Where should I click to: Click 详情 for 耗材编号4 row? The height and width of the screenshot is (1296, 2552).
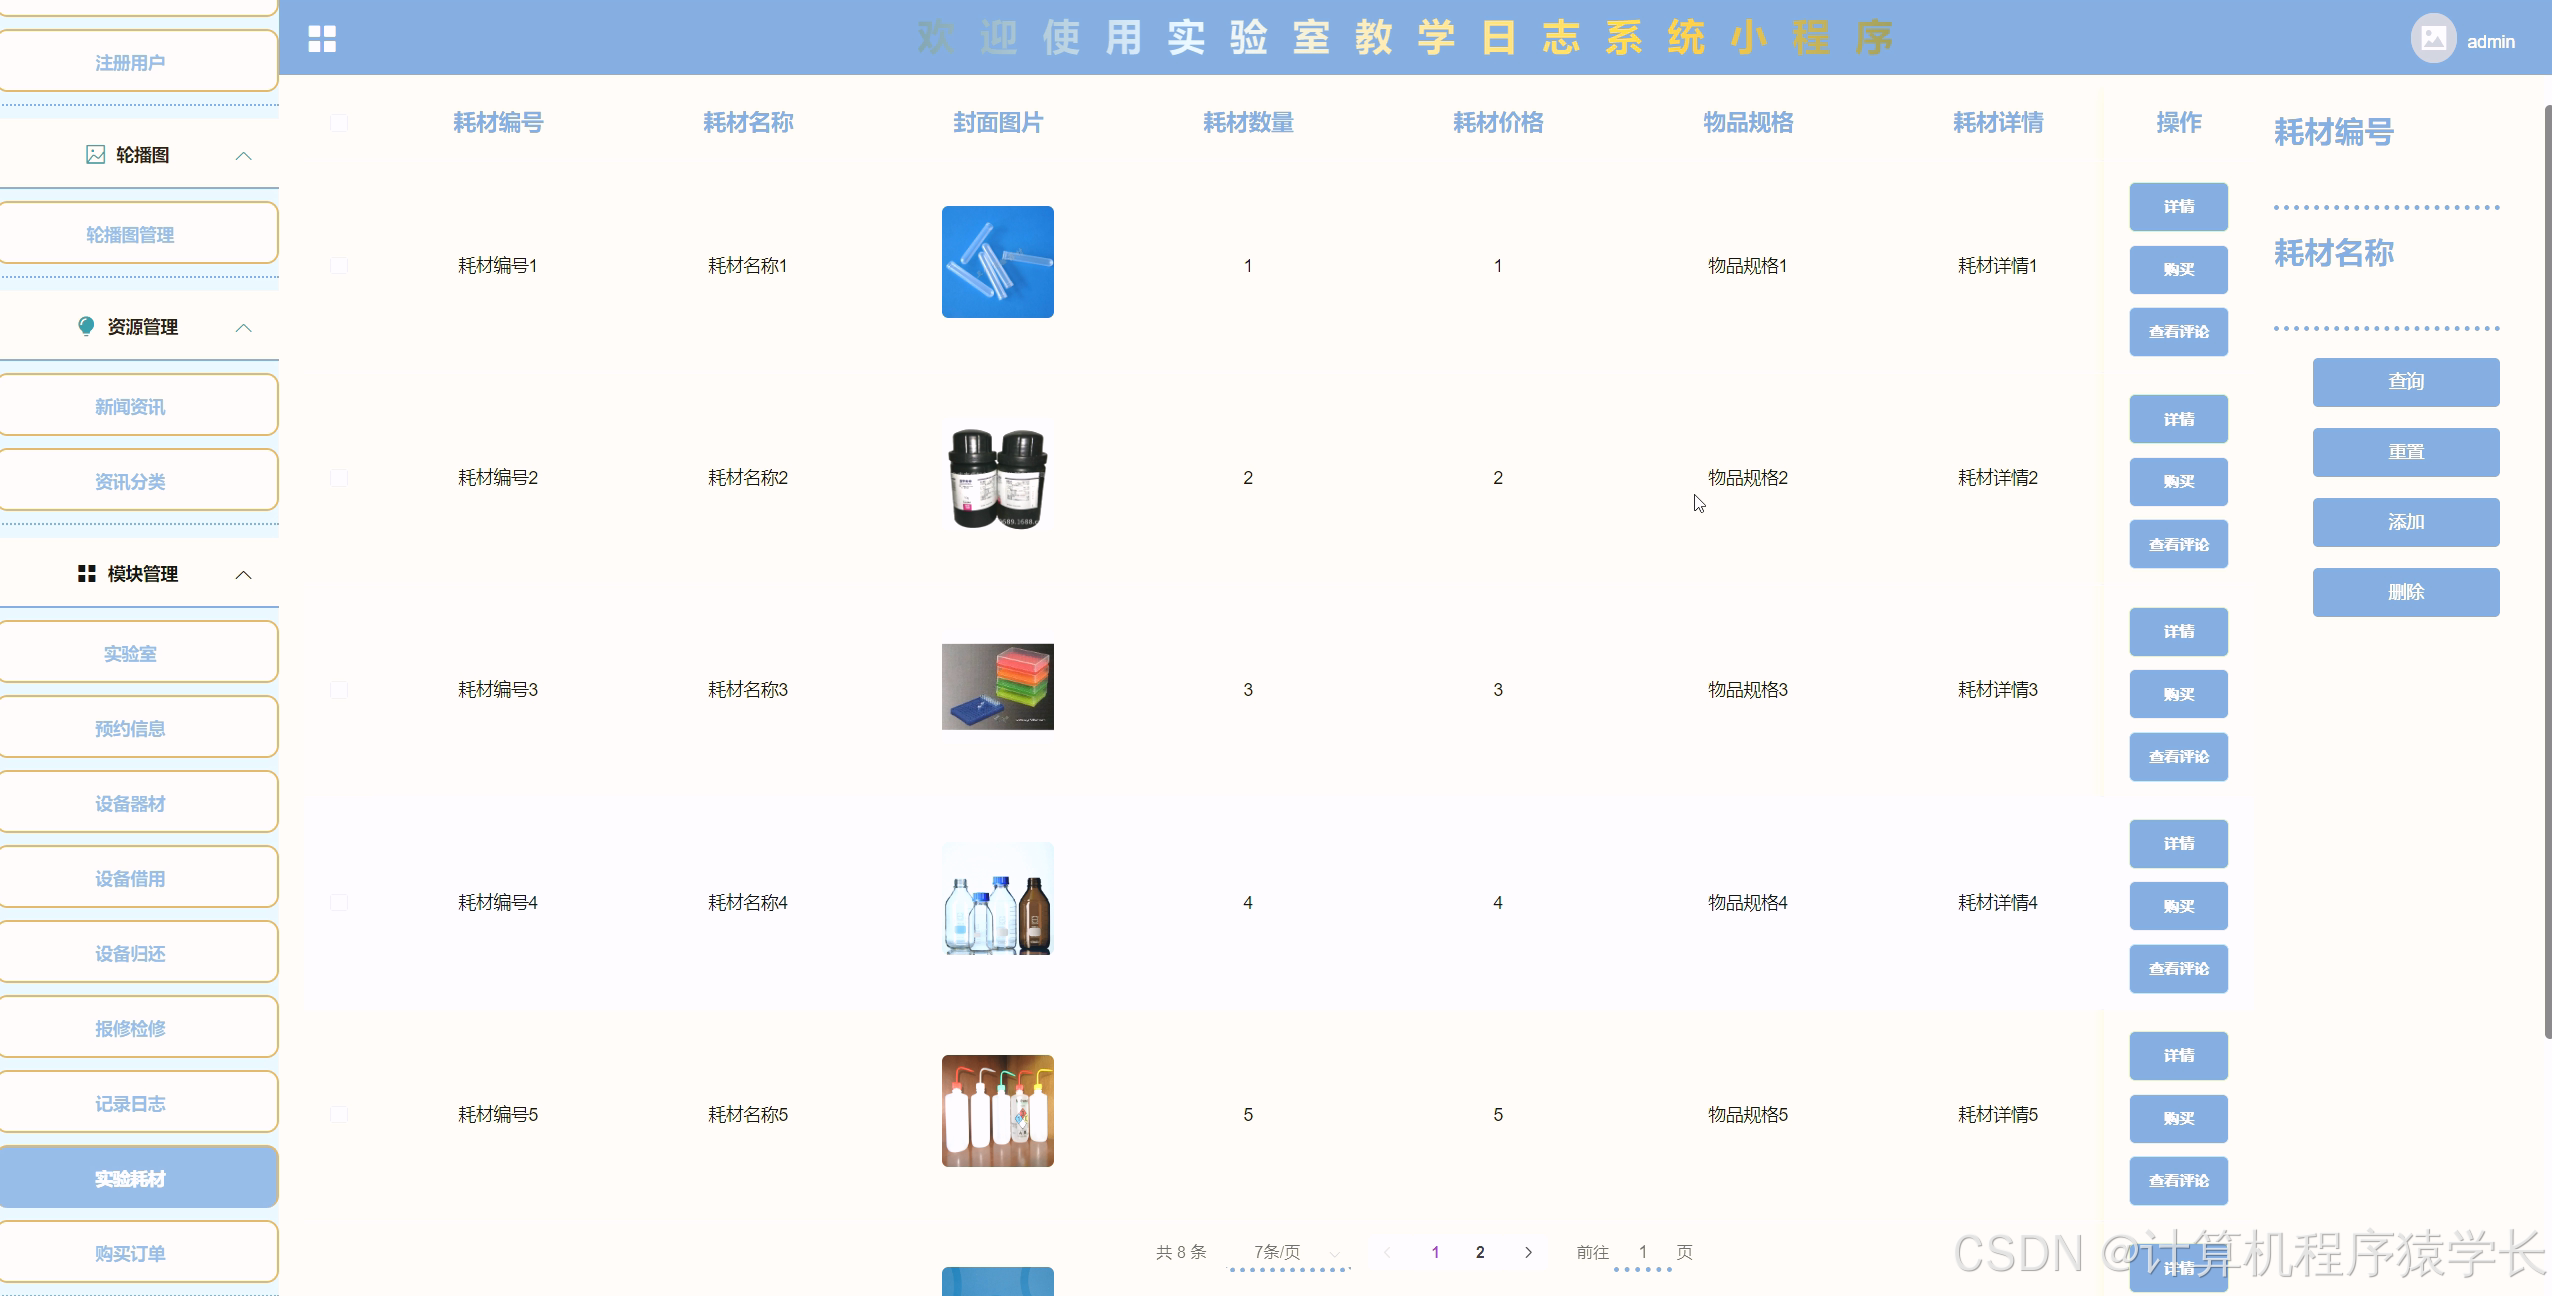click(x=2179, y=844)
